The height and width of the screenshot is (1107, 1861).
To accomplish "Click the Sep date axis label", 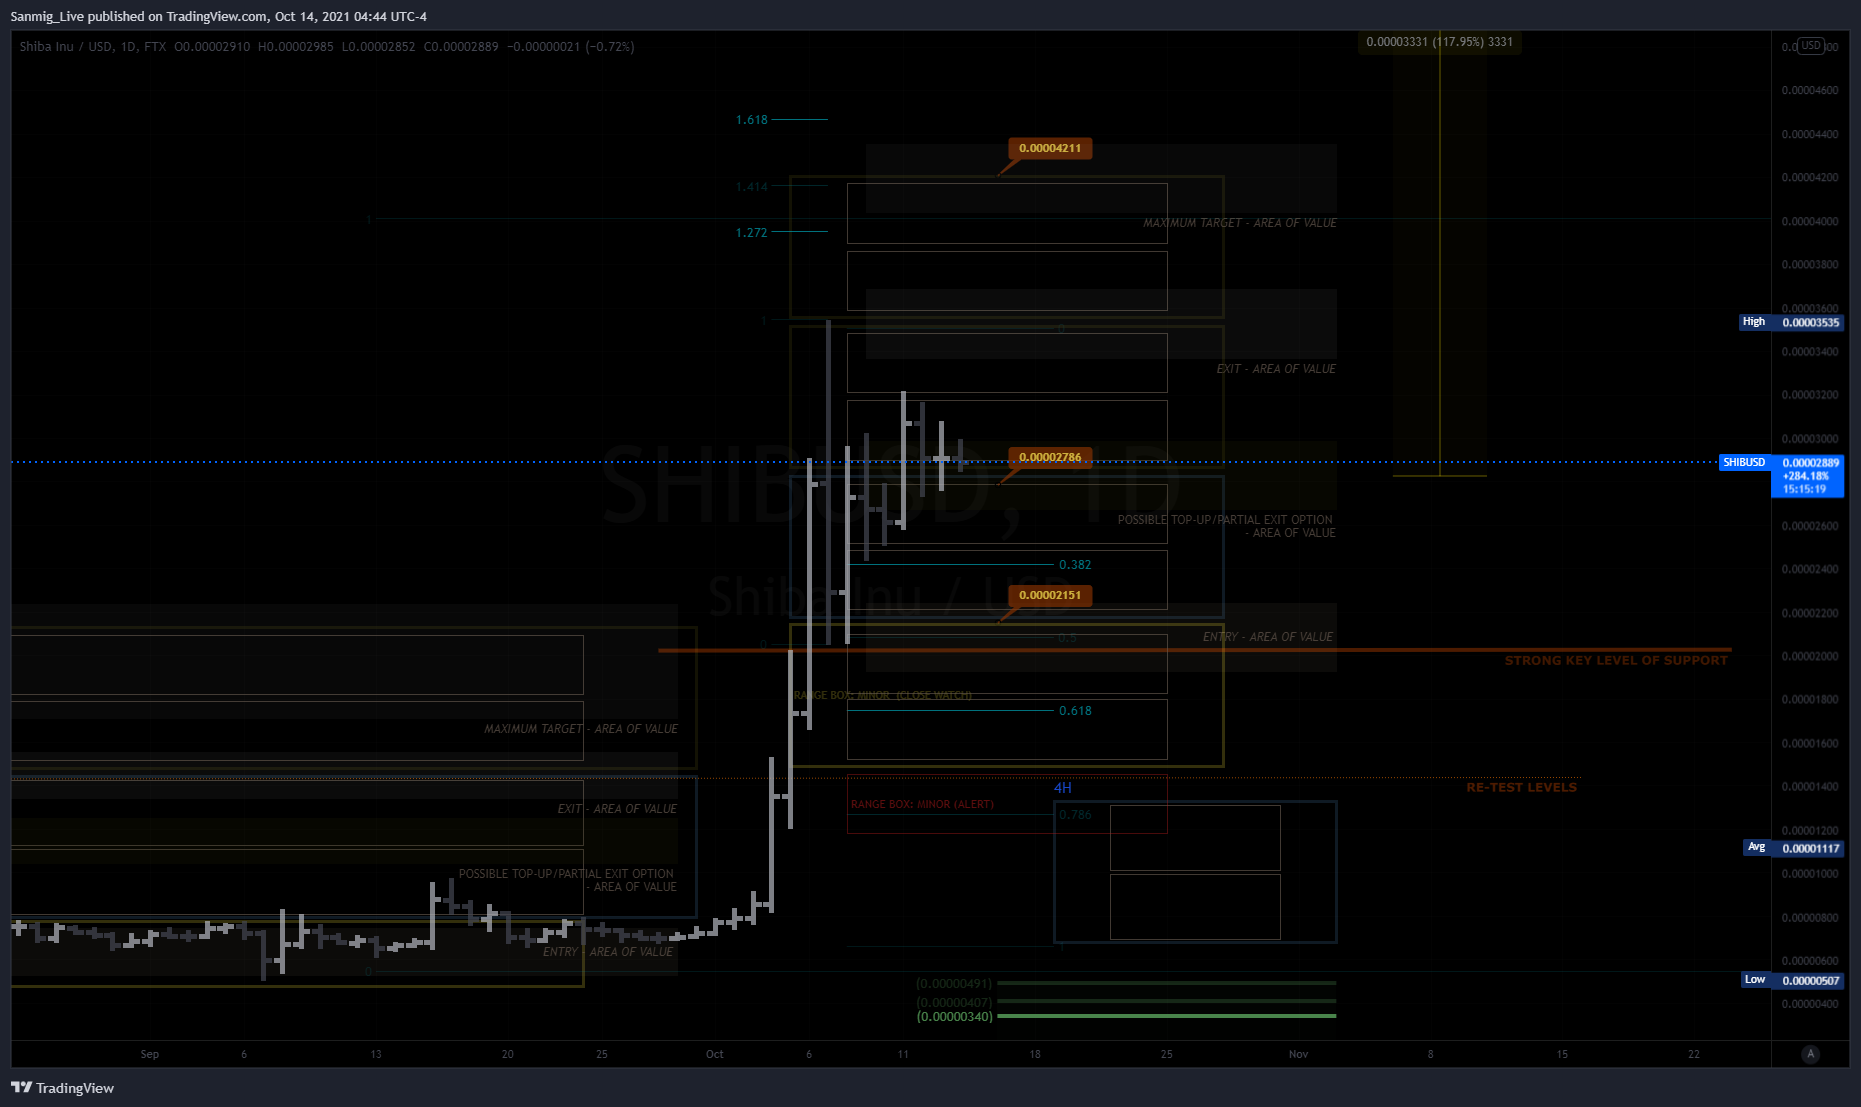I will tap(150, 1054).
